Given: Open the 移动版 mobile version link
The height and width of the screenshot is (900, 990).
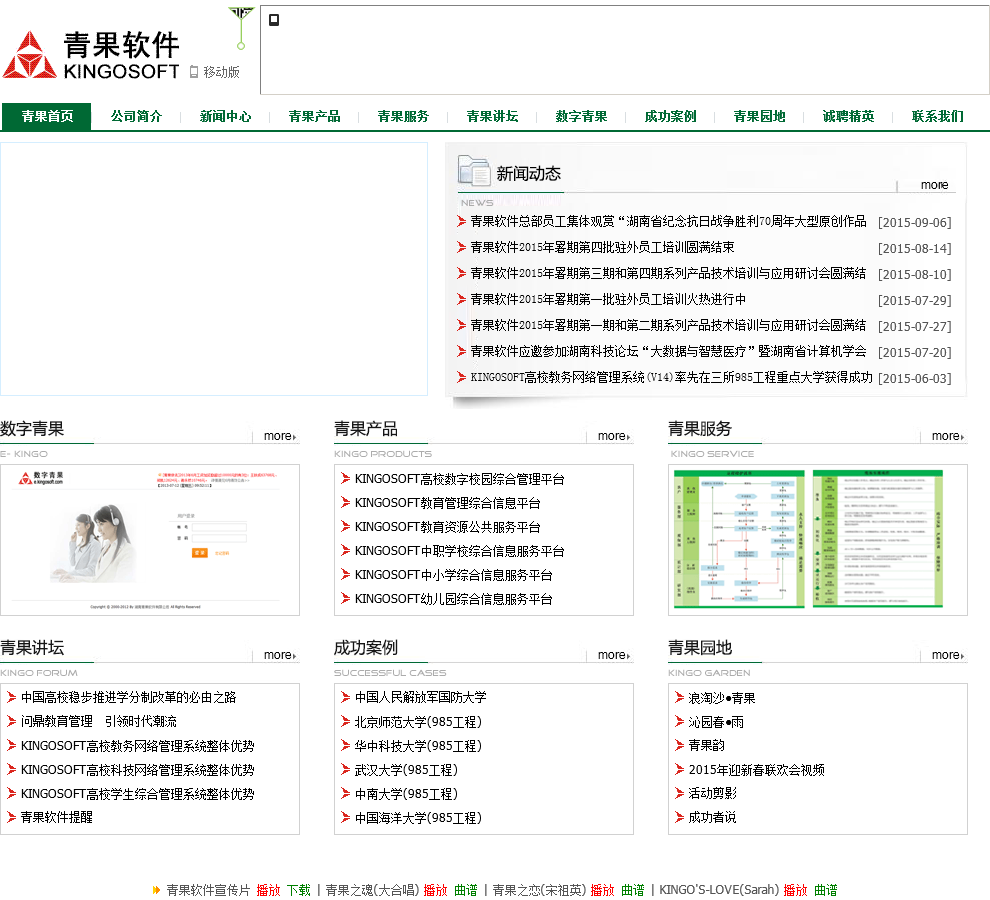Looking at the screenshot, I should pyautogui.click(x=215, y=72).
